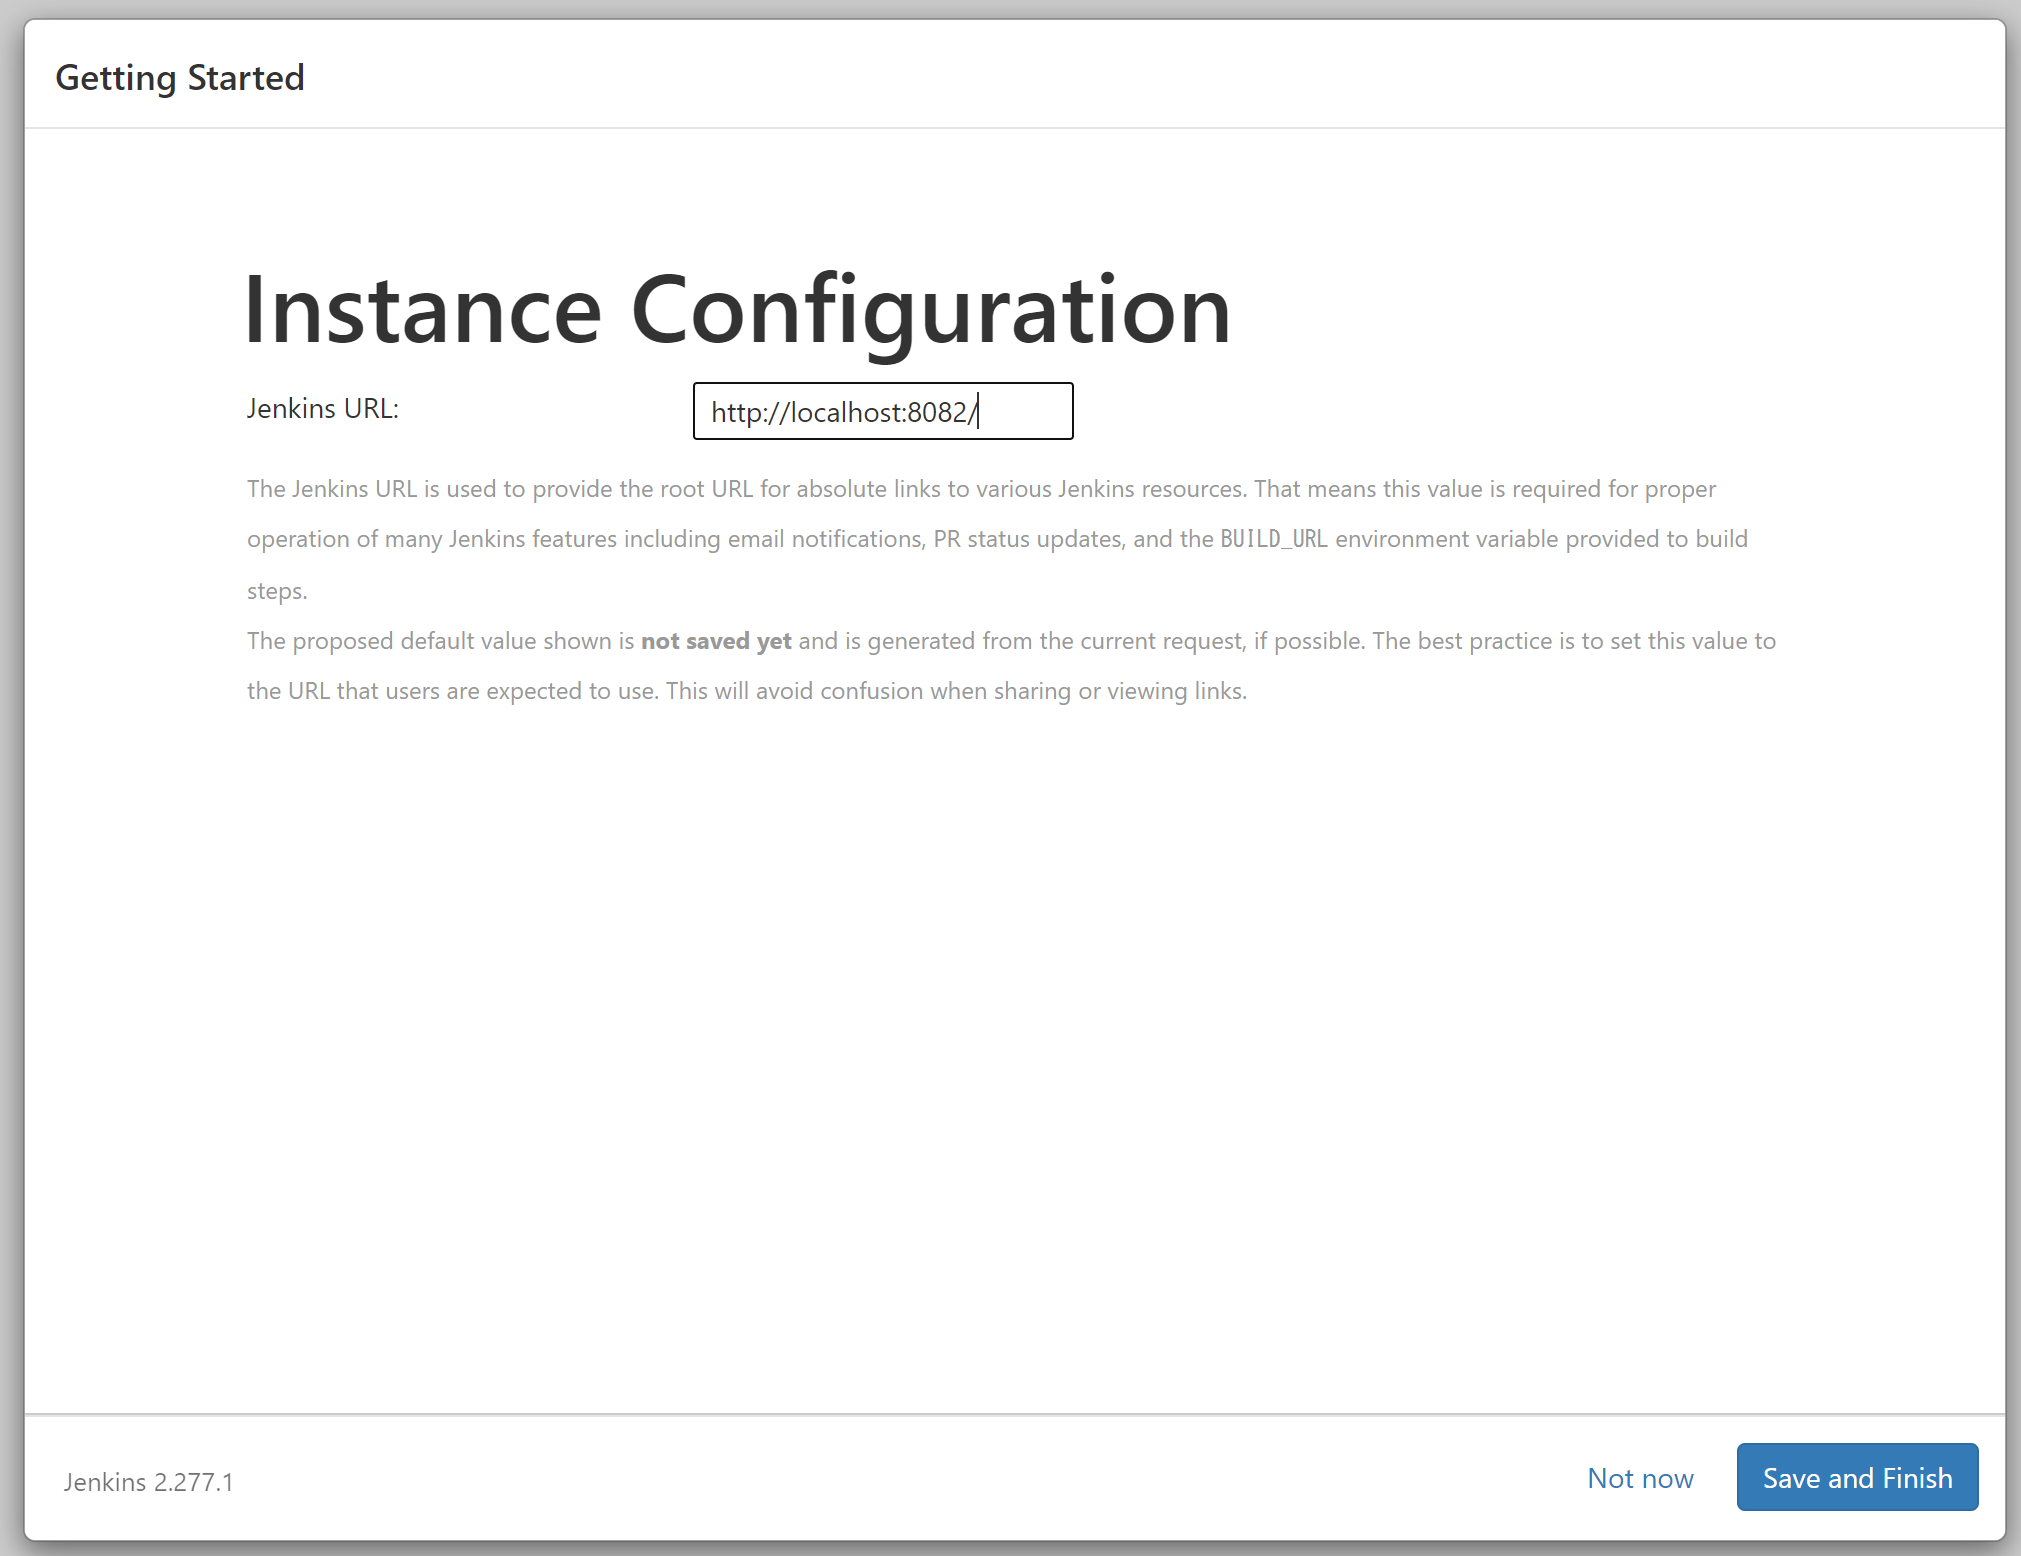Click the Getting Started title text
Screen dimensions: 2021x1556
point(180,78)
